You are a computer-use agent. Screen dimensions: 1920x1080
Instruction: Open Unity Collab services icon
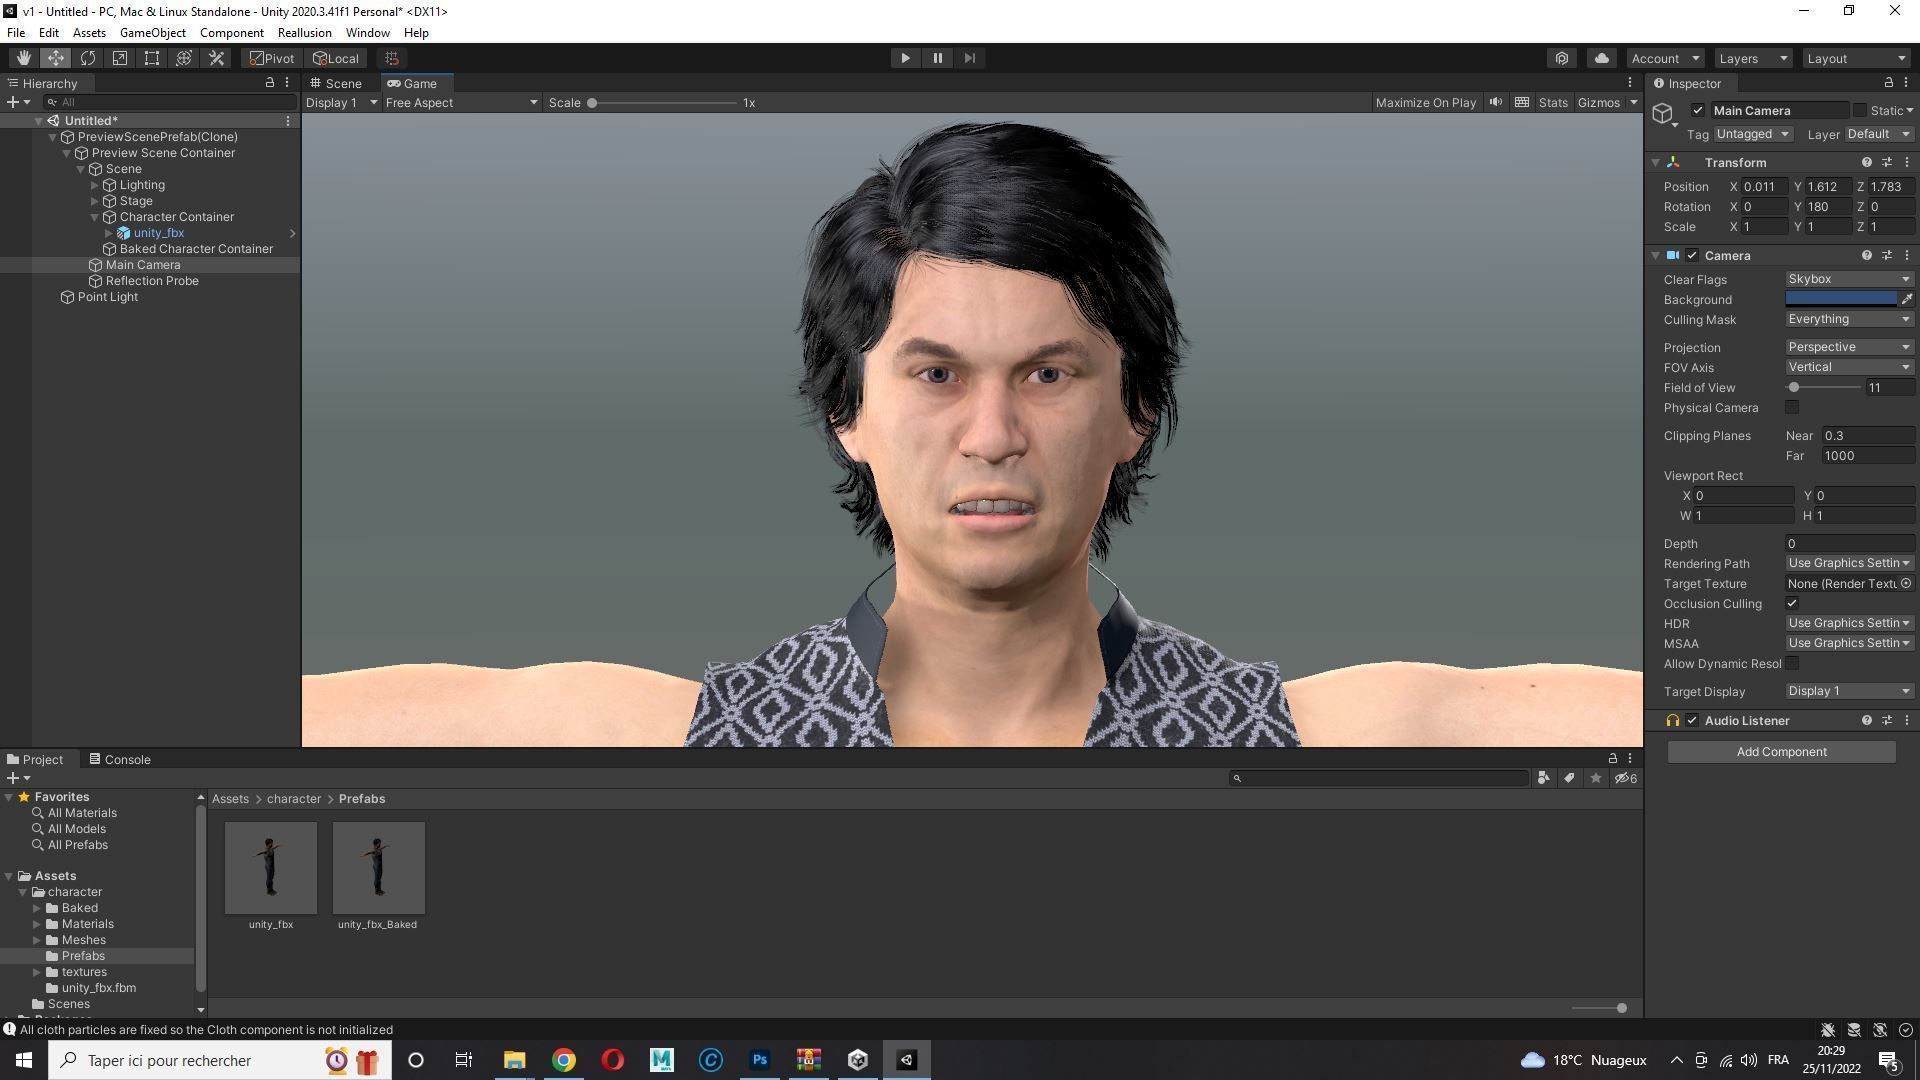point(1562,58)
